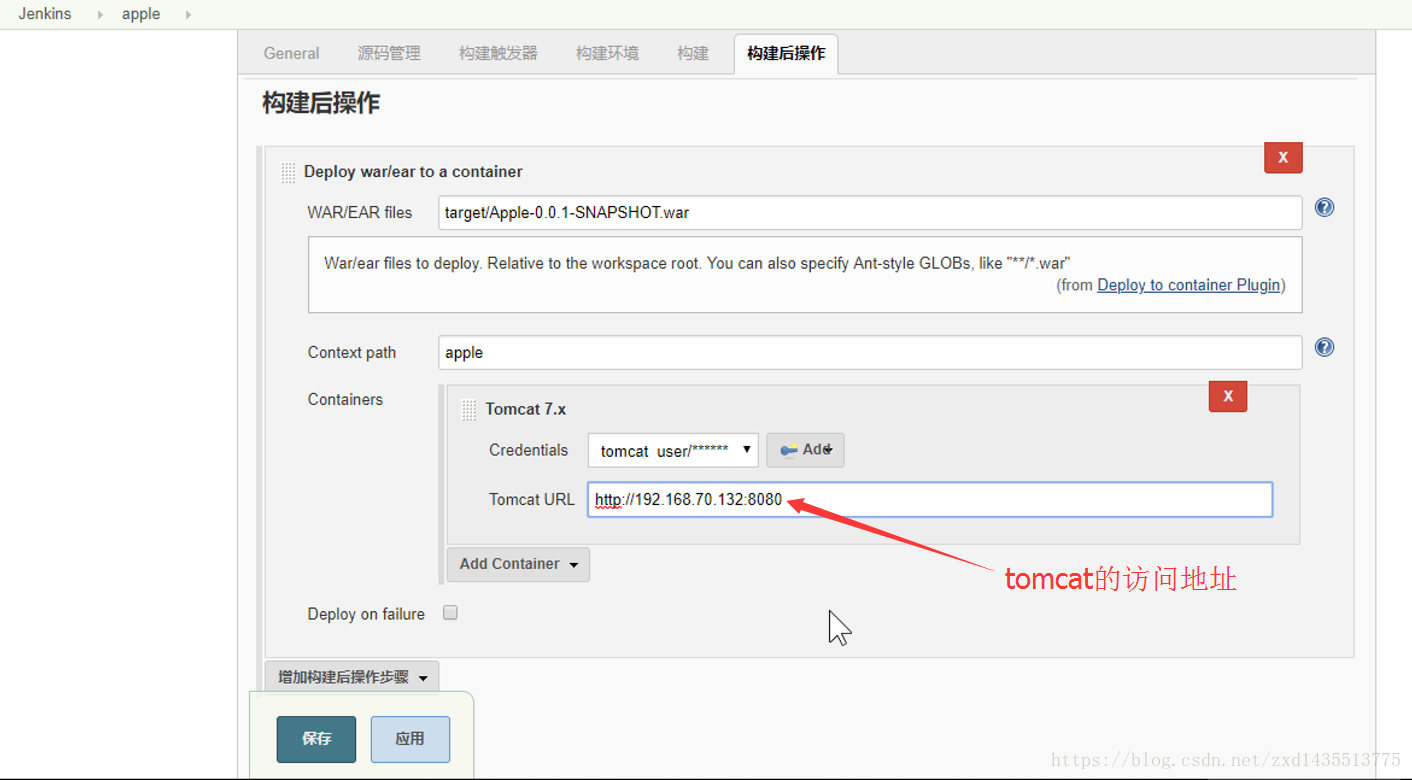The image size is (1412, 780).
Task: Remove the Tomcat 7.x container
Action: (1228, 396)
